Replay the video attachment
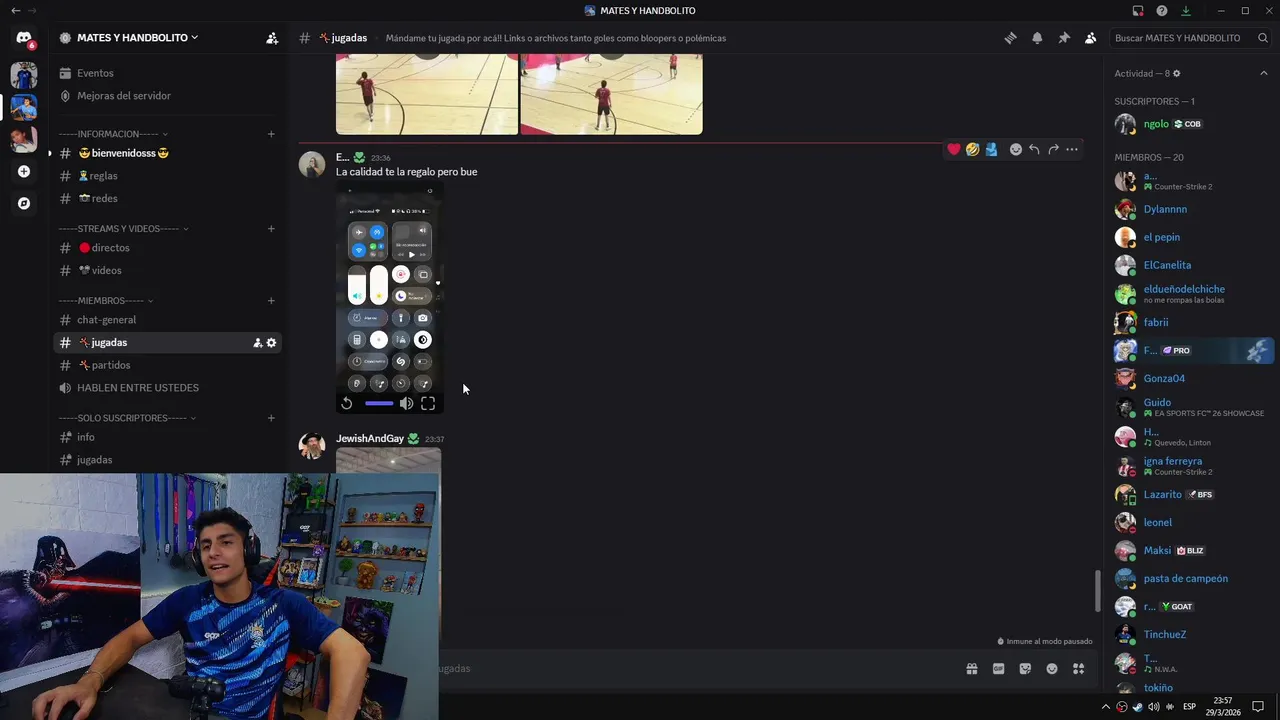 [x=347, y=403]
